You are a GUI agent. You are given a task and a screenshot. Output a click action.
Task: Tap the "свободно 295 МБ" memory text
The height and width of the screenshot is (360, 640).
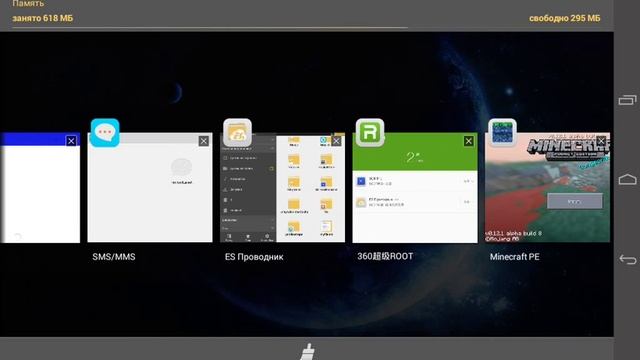click(x=564, y=18)
